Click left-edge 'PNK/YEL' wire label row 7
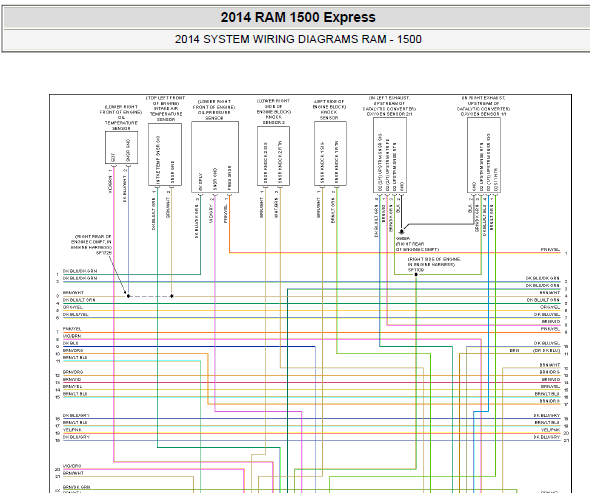This screenshot has height=493, width=590. tap(72, 329)
